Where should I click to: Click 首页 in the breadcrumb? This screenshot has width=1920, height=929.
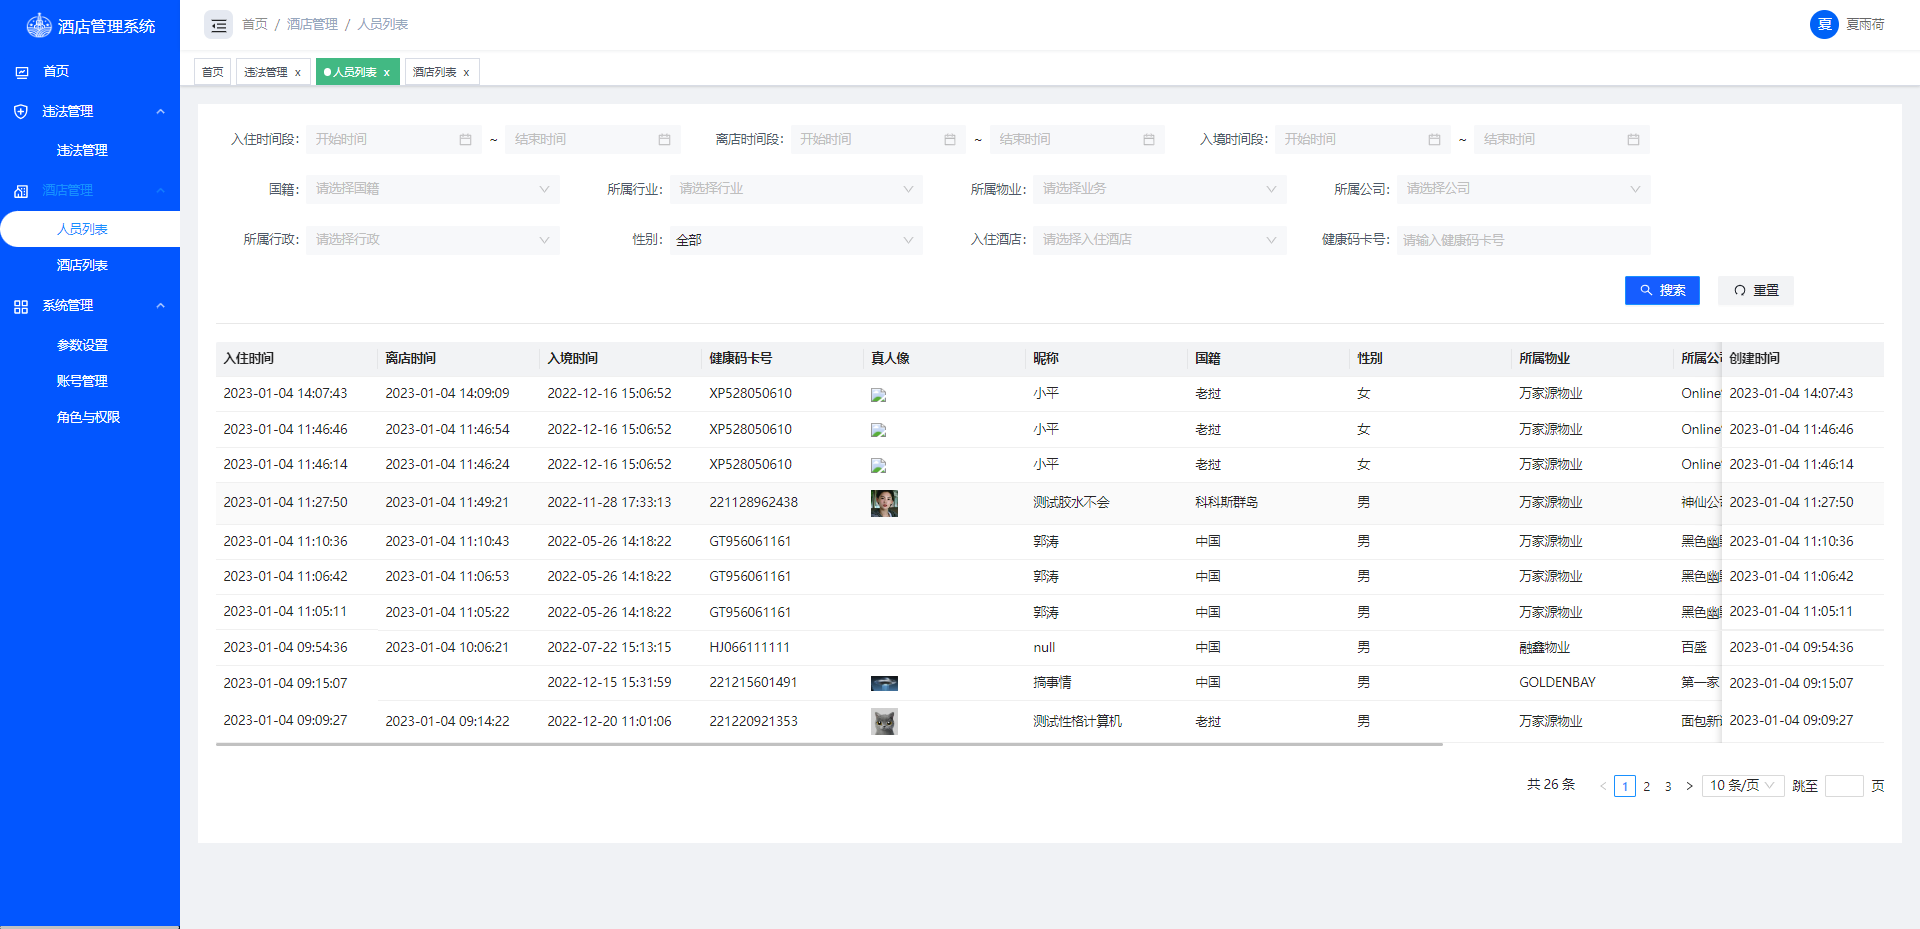coord(255,24)
